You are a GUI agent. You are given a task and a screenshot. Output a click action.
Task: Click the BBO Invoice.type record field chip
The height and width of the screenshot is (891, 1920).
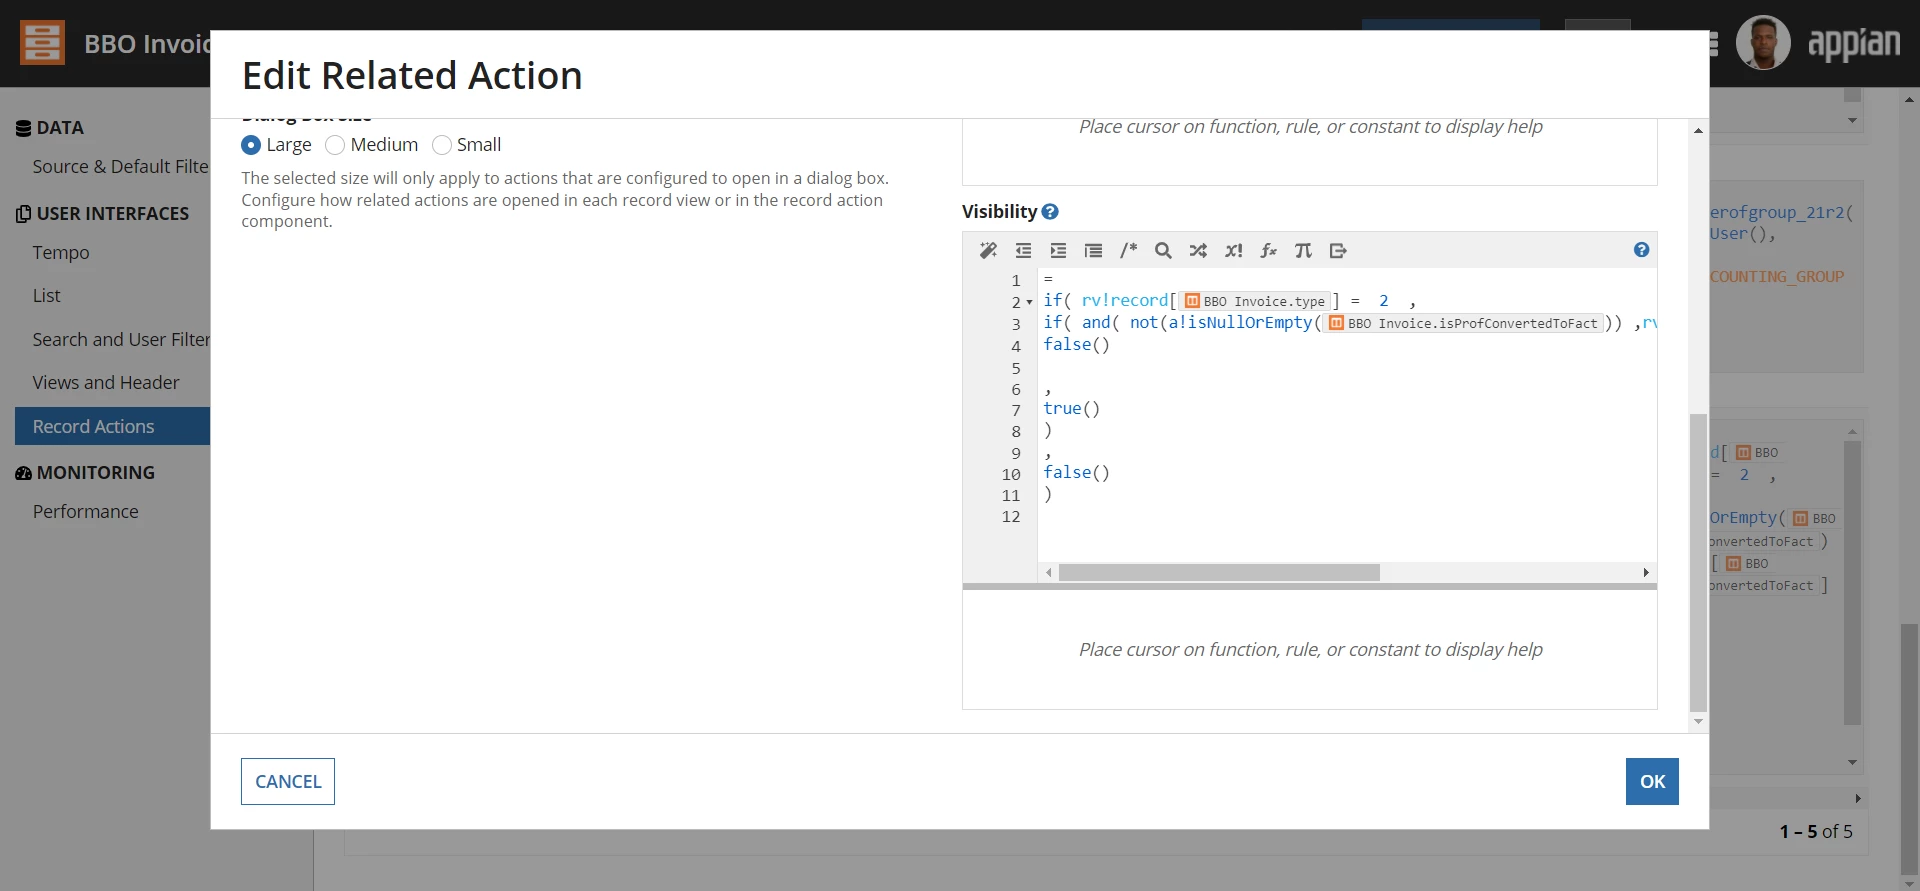(1255, 301)
